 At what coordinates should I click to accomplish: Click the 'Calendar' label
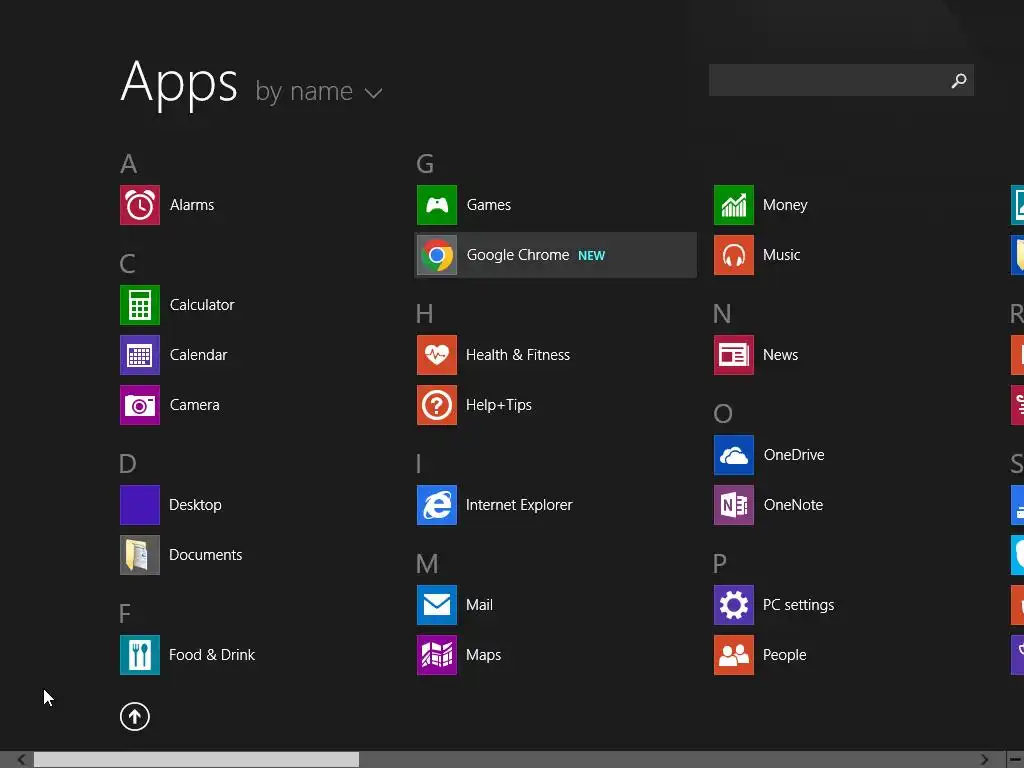[x=199, y=355]
